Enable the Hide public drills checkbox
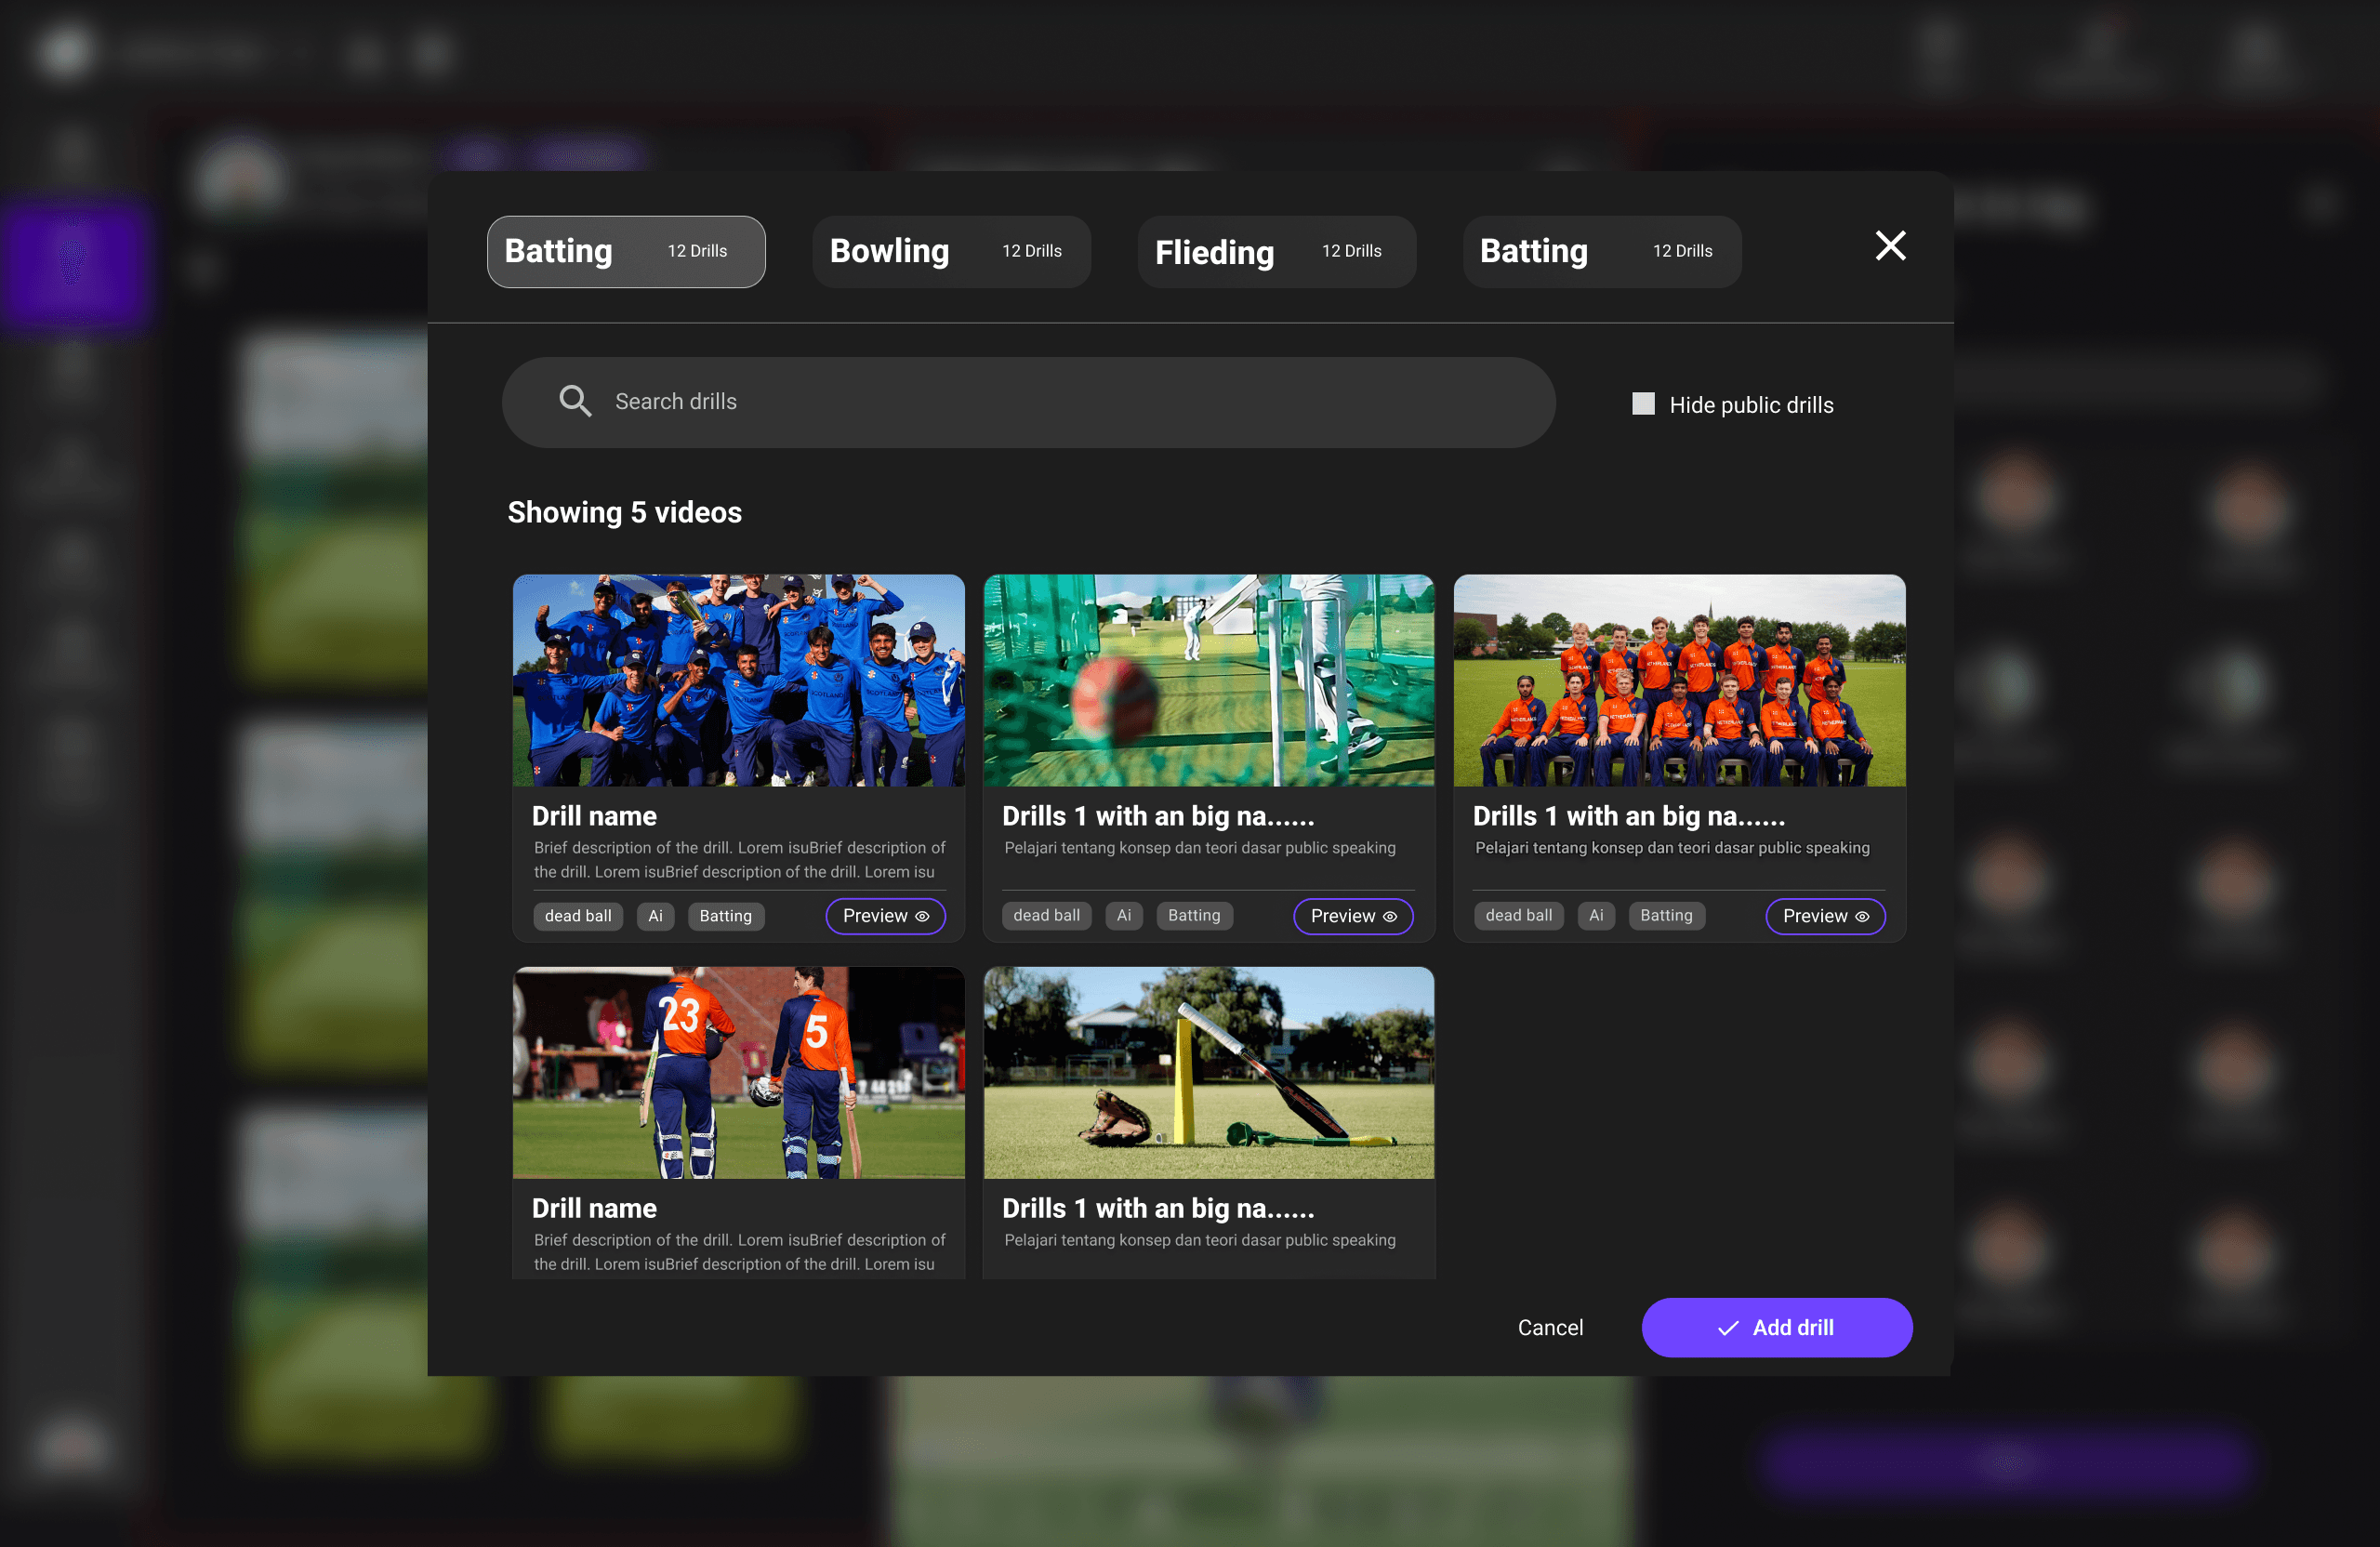The image size is (2380, 1547). pyautogui.click(x=1643, y=403)
